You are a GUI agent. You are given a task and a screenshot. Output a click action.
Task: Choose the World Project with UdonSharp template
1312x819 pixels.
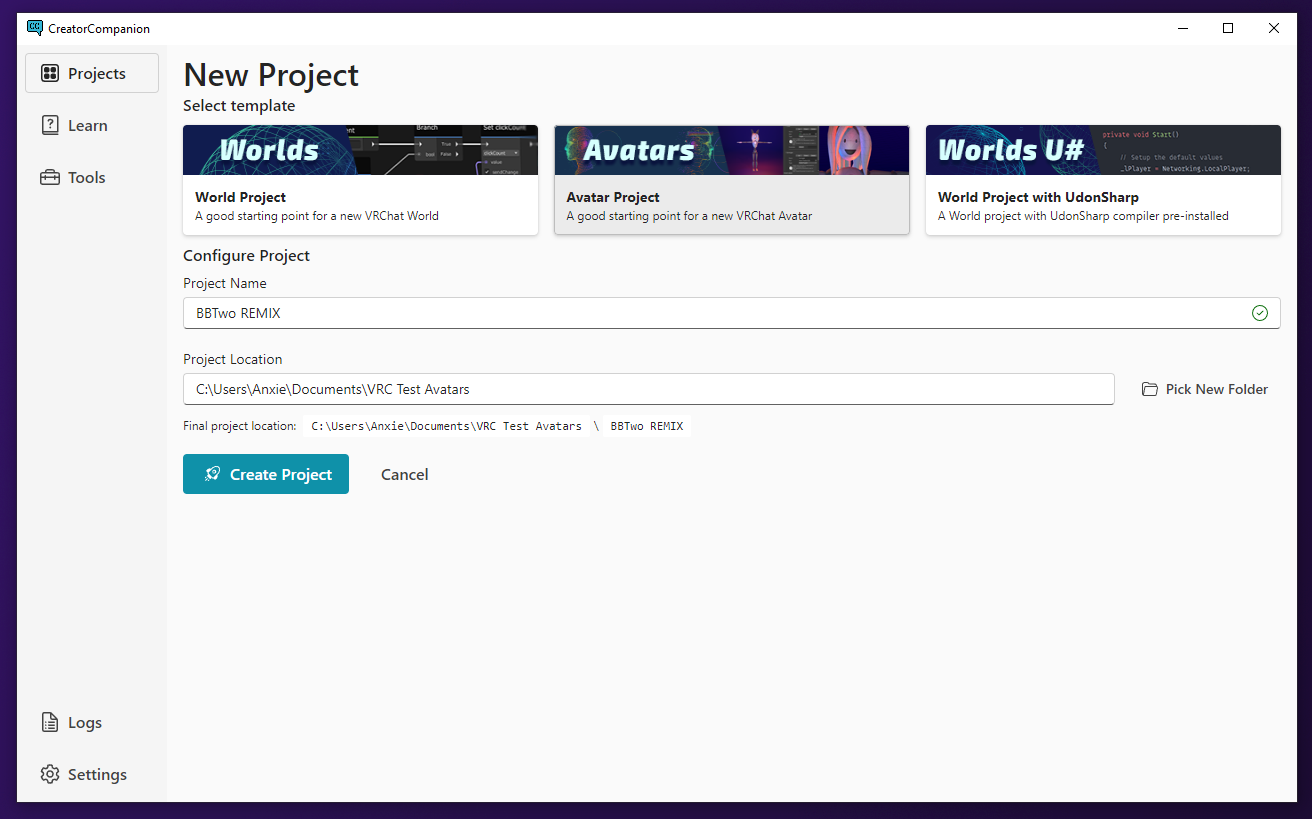click(x=1102, y=180)
